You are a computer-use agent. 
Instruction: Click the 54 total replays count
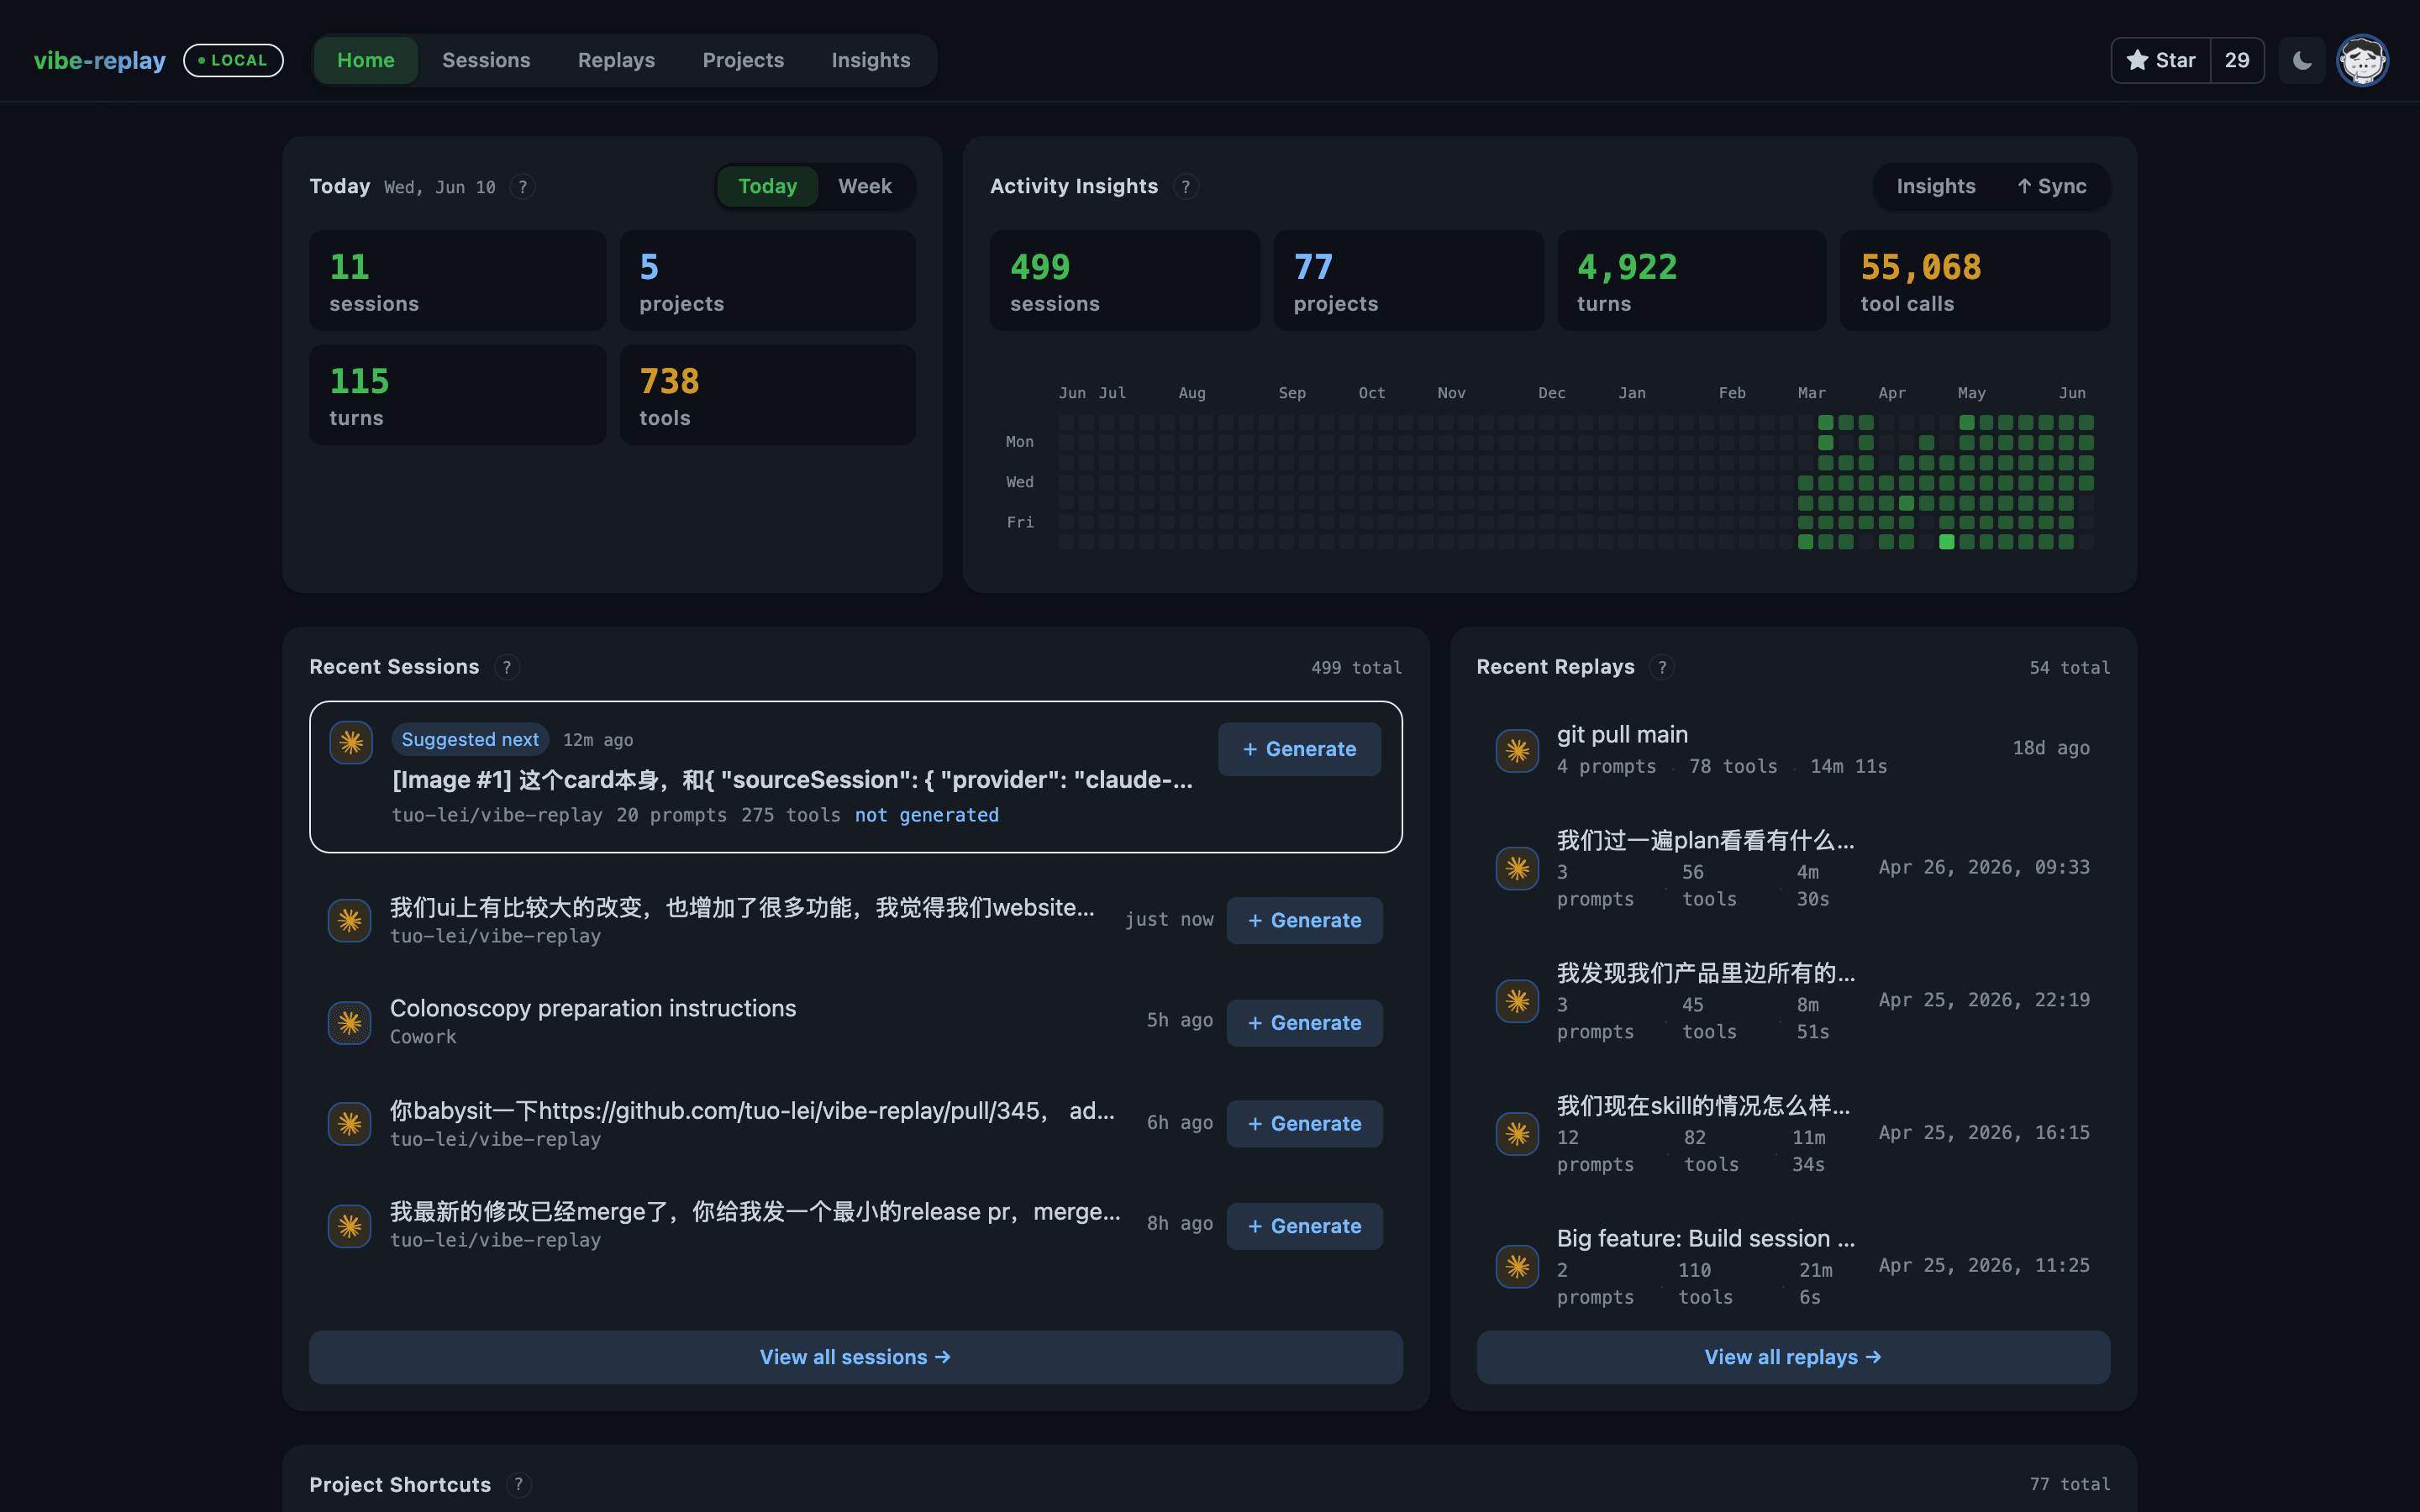click(2069, 668)
